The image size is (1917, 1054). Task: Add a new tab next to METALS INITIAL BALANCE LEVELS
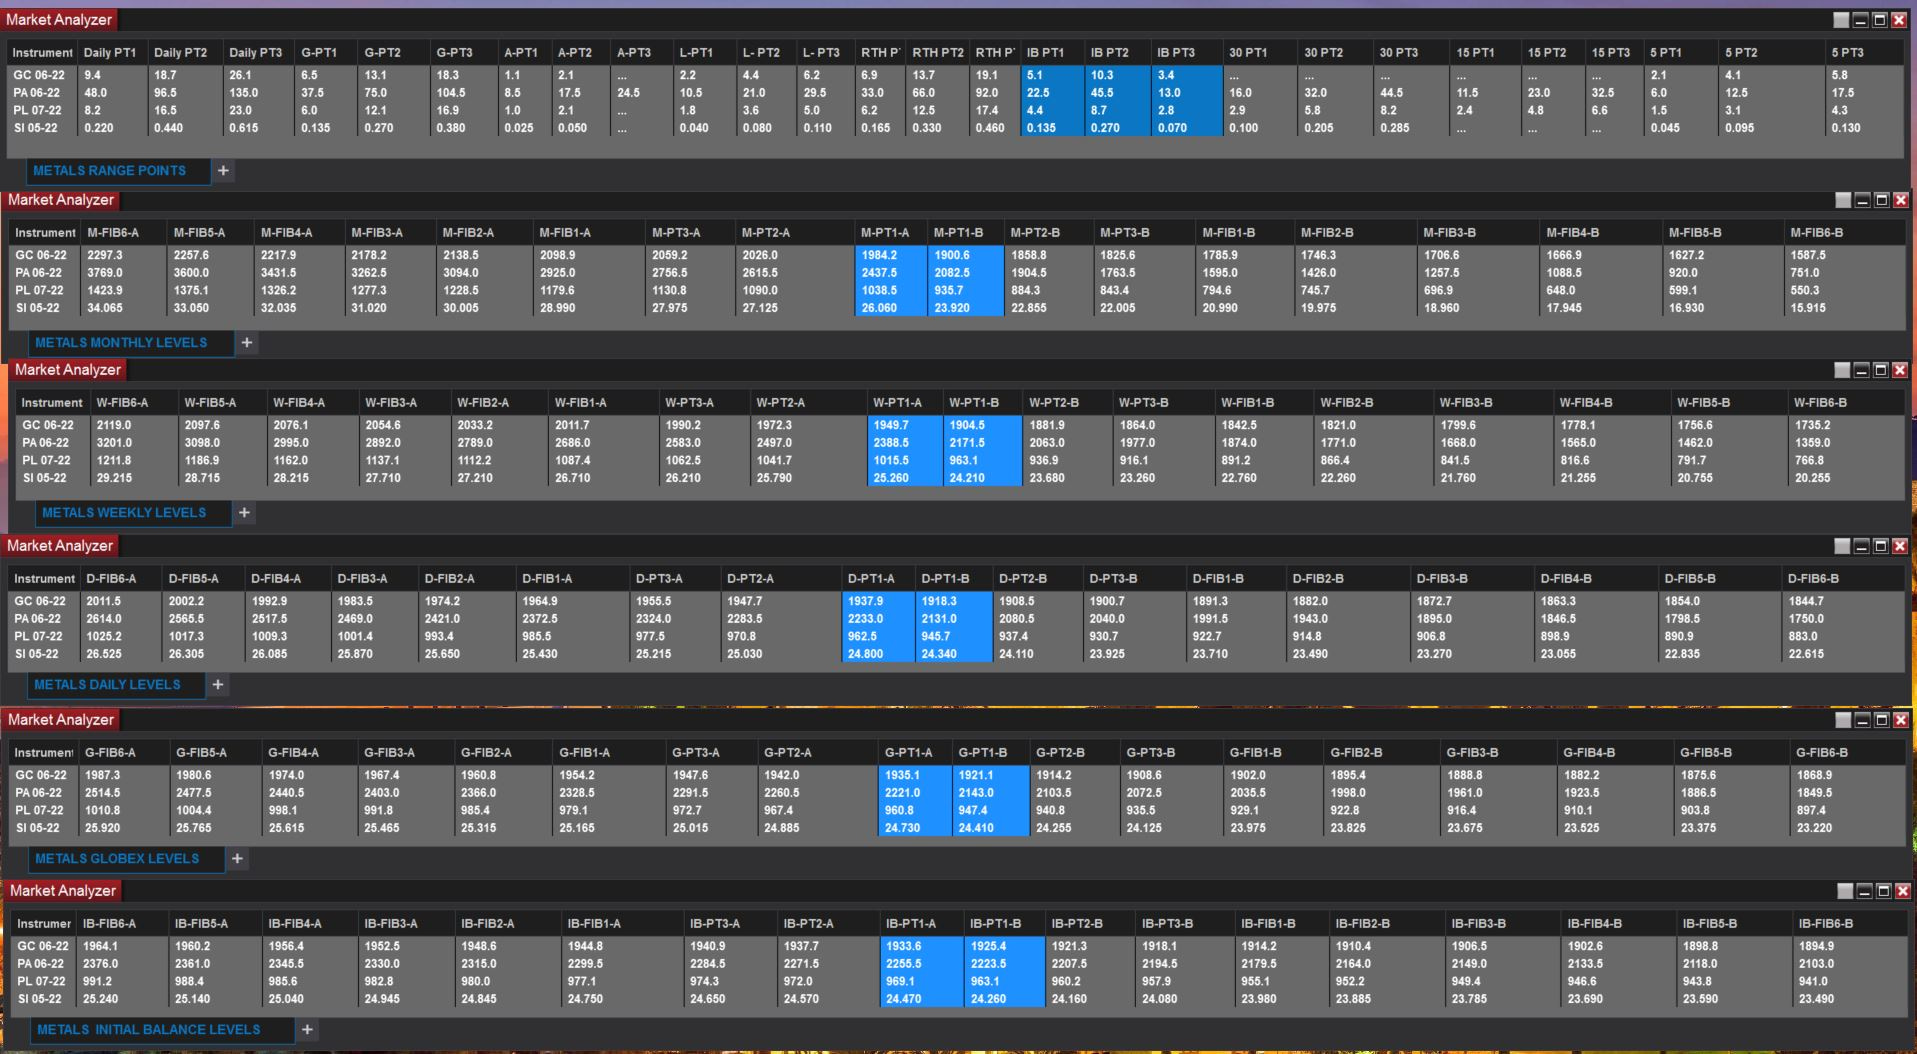tap(307, 1030)
